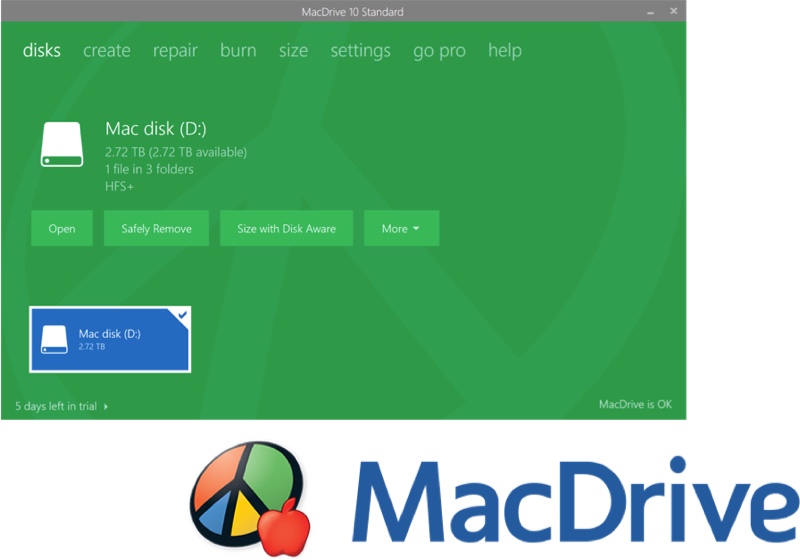Click '1 file in 3 folders' text

coord(149,169)
